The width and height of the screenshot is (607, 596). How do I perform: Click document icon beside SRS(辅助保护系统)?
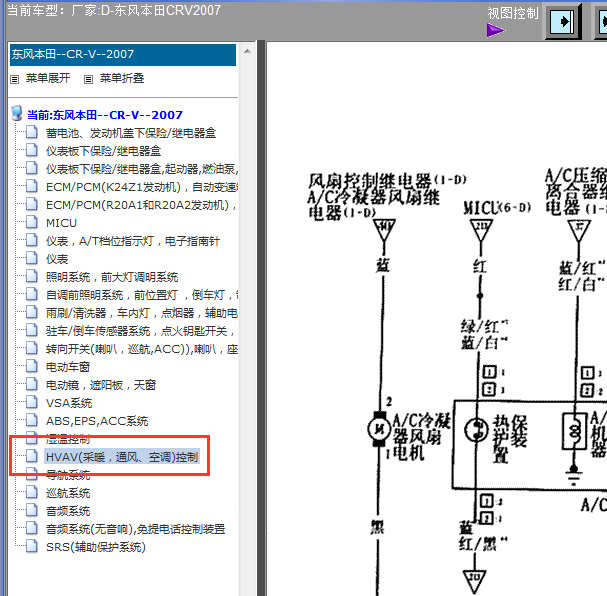[32, 546]
